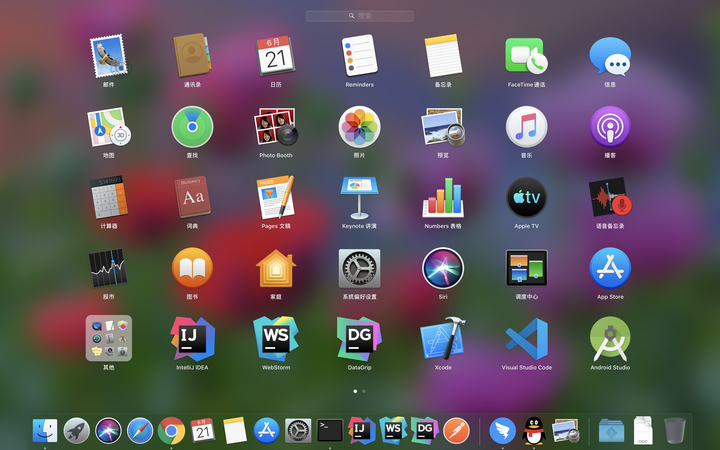The width and height of the screenshot is (720, 450).
Task: Open App Store from the Dock
Action: (266, 431)
